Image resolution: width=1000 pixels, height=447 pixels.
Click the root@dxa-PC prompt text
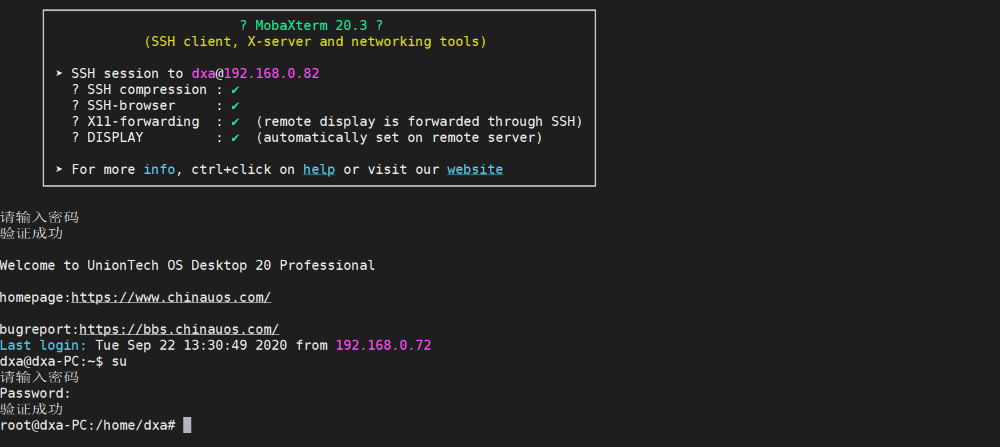[x=87, y=425]
